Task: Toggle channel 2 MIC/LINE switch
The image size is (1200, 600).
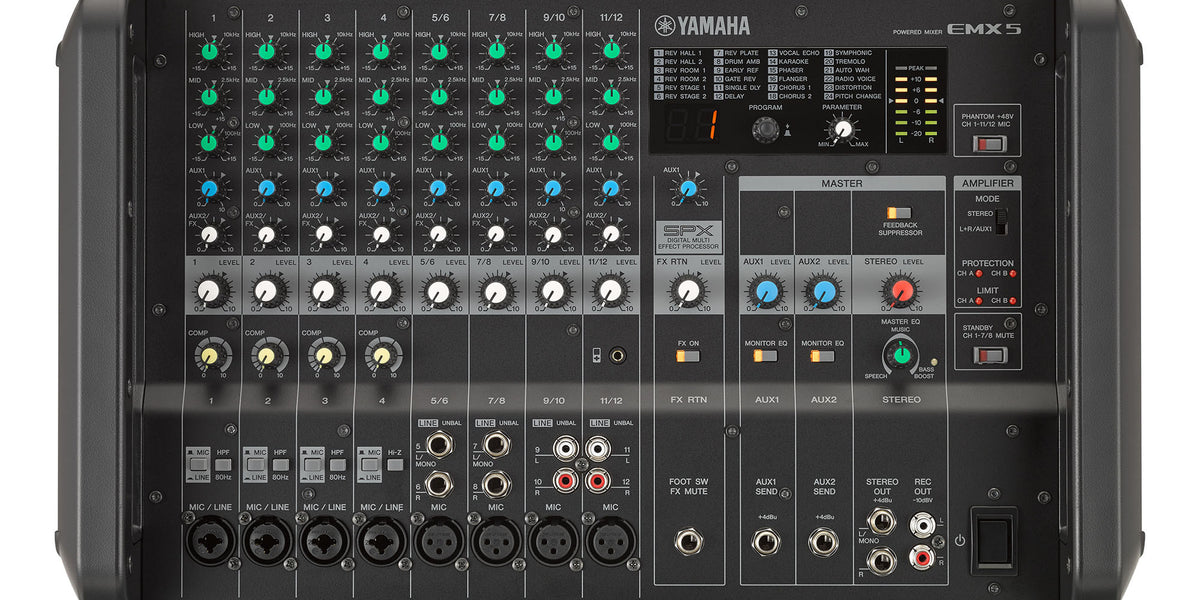Action: (256, 465)
